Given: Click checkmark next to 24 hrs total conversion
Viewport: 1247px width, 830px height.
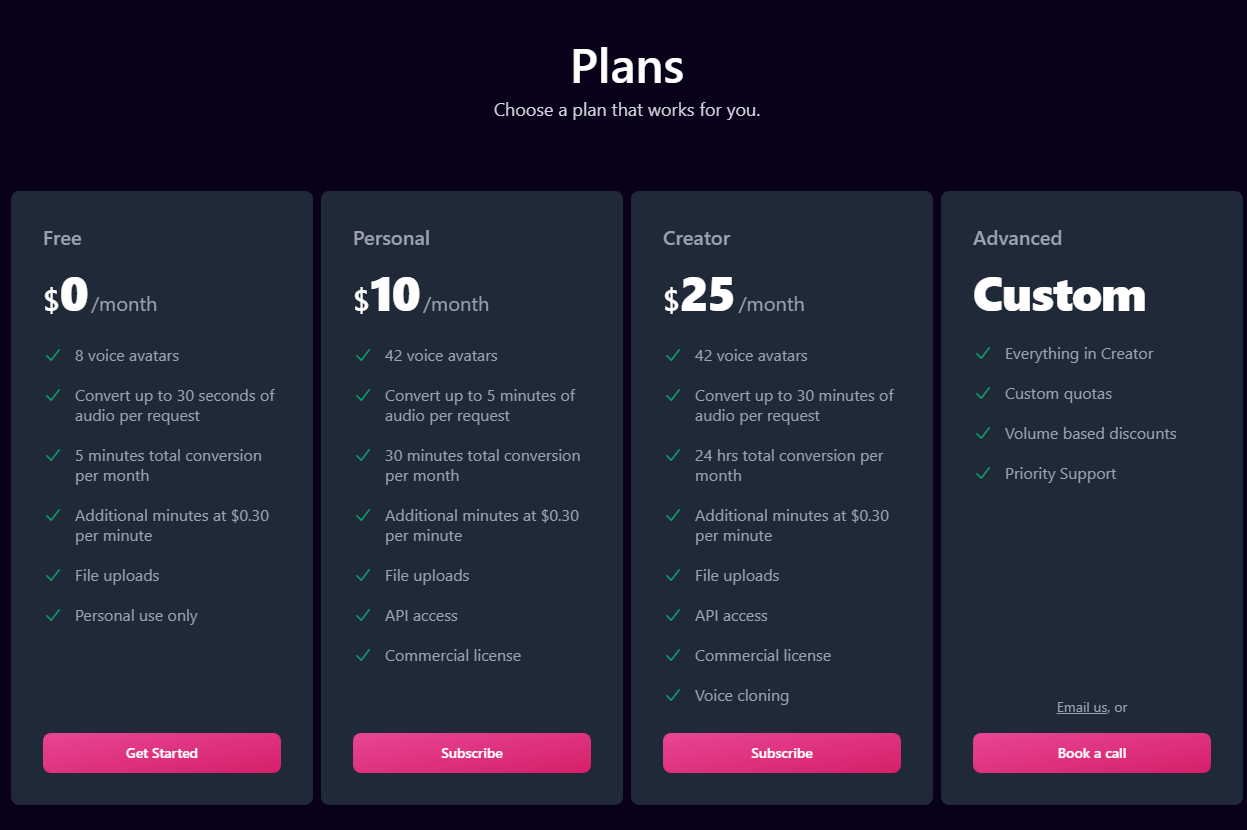Looking at the screenshot, I should [673, 455].
